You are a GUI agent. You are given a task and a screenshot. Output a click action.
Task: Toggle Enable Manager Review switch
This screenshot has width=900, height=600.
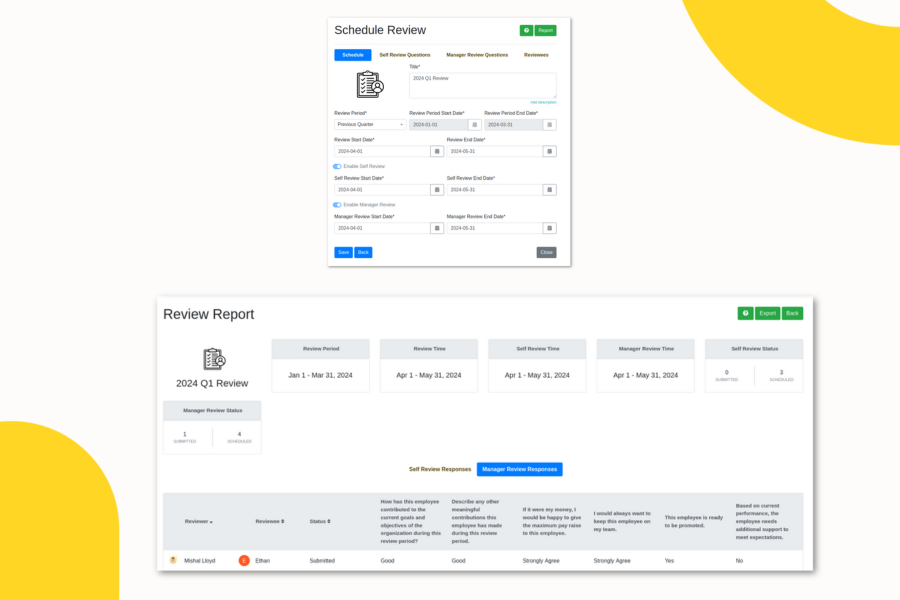click(338, 205)
